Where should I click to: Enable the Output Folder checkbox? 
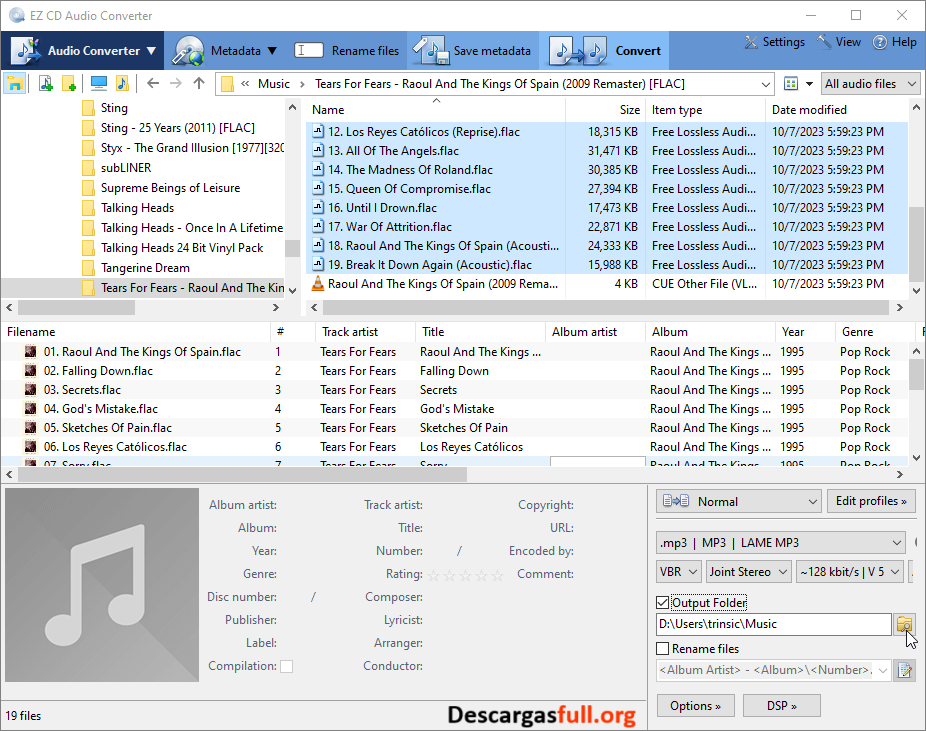pyautogui.click(x=663, y=602)
